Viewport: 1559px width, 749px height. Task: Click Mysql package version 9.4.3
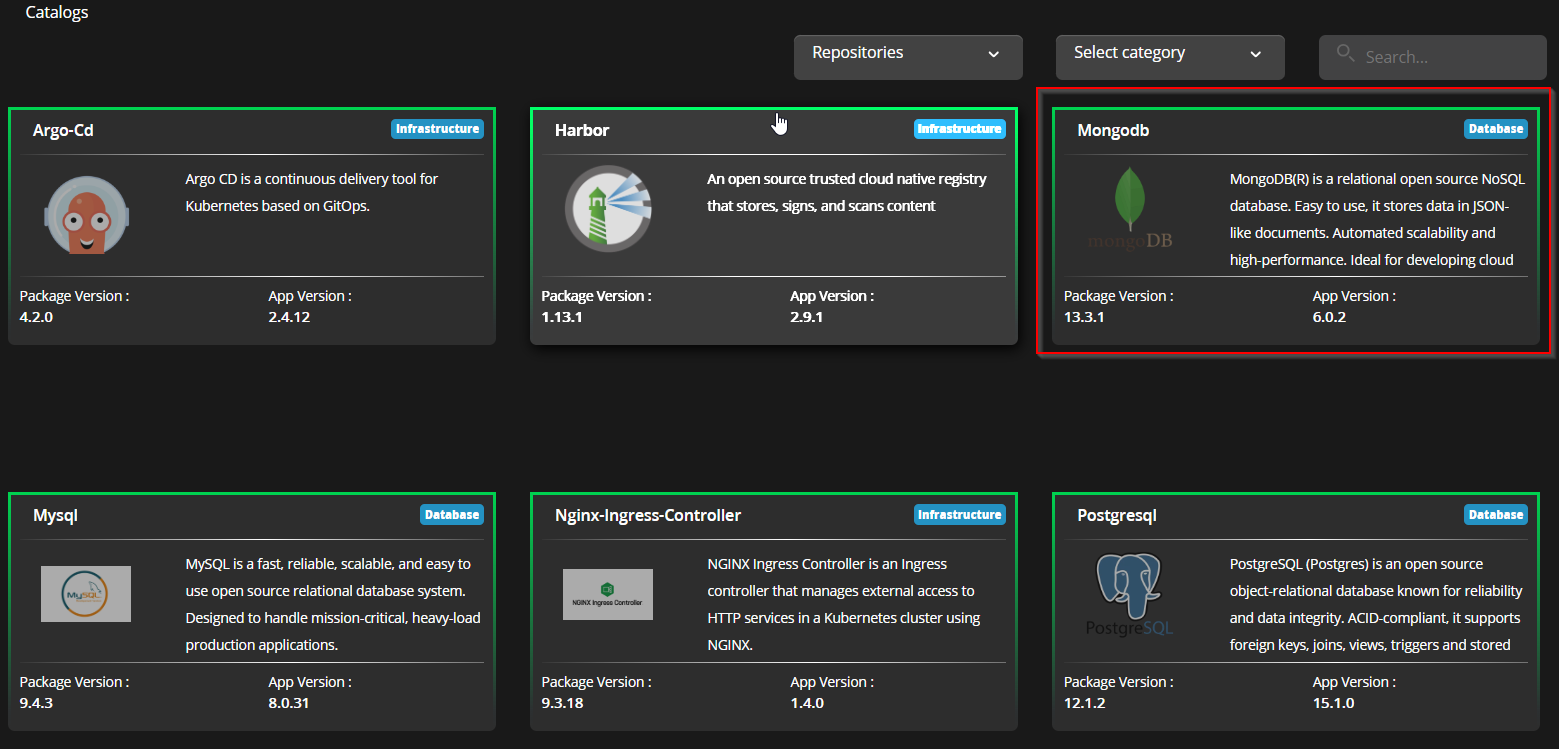point(36,703)
